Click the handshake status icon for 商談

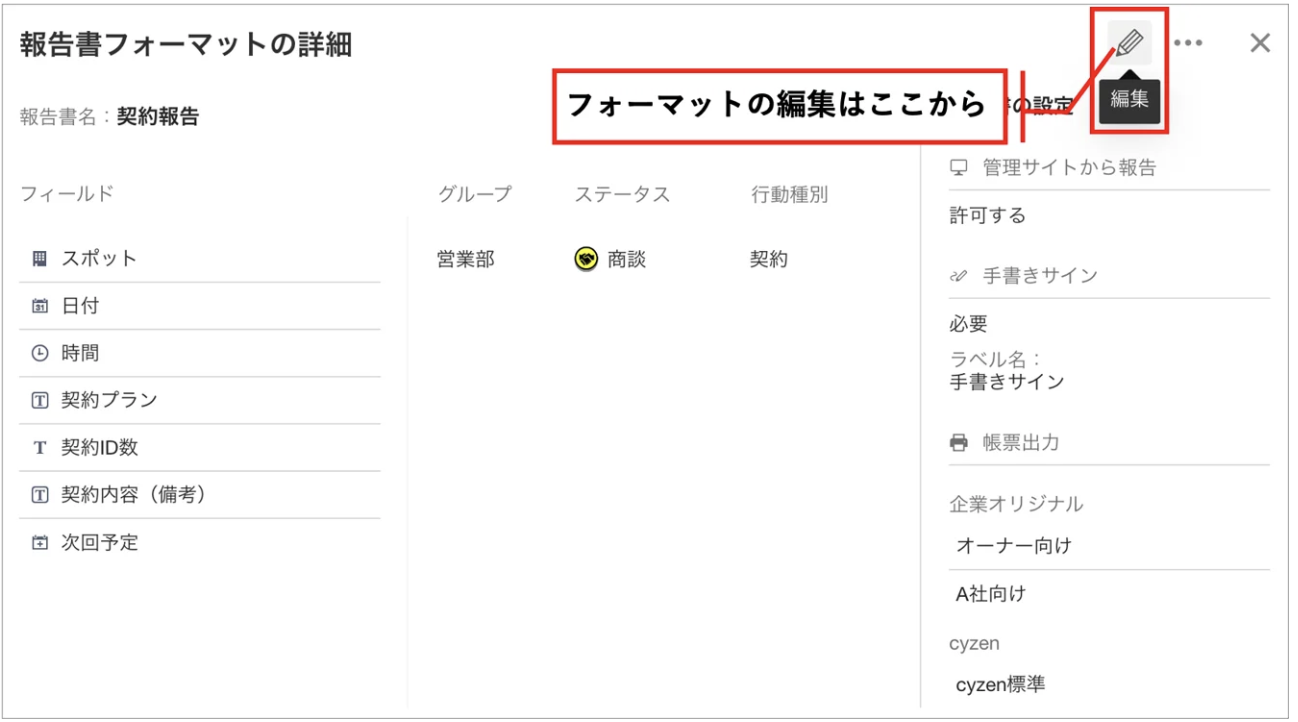(x=586, y=259)
